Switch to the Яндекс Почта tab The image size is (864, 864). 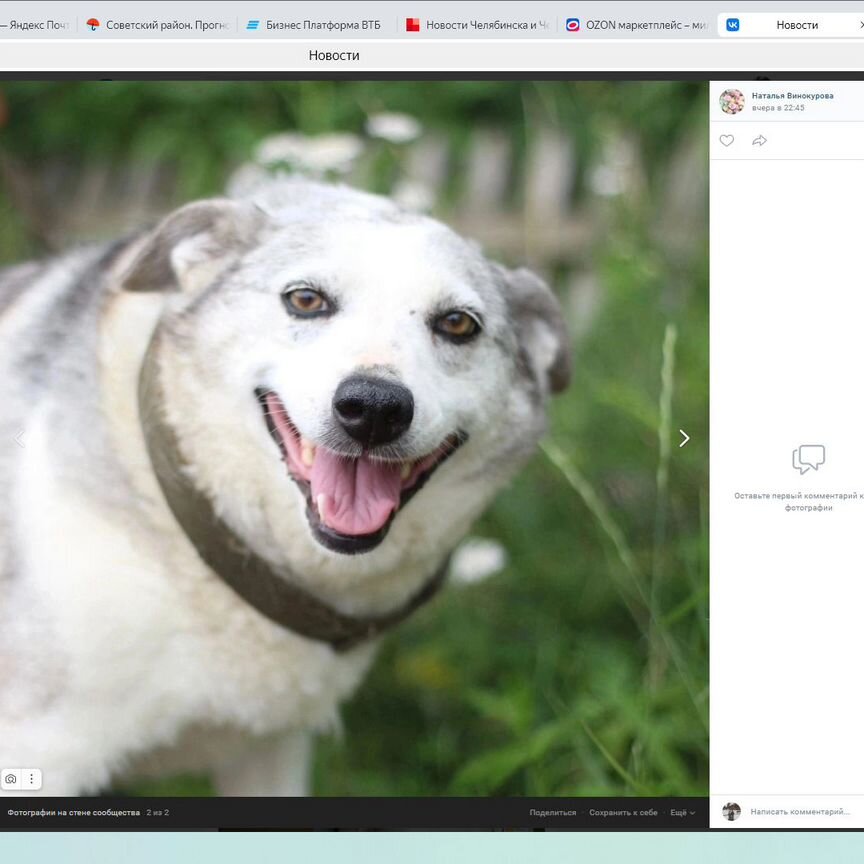click(38, 25)
